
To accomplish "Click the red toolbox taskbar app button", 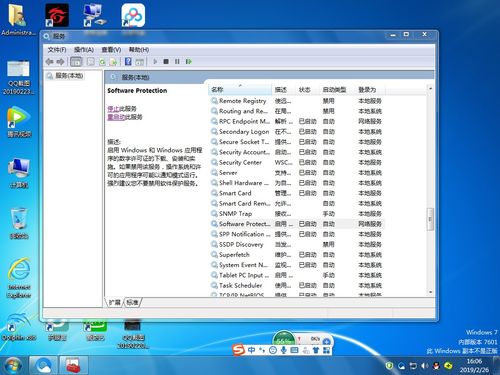I will tap(74, 365).
